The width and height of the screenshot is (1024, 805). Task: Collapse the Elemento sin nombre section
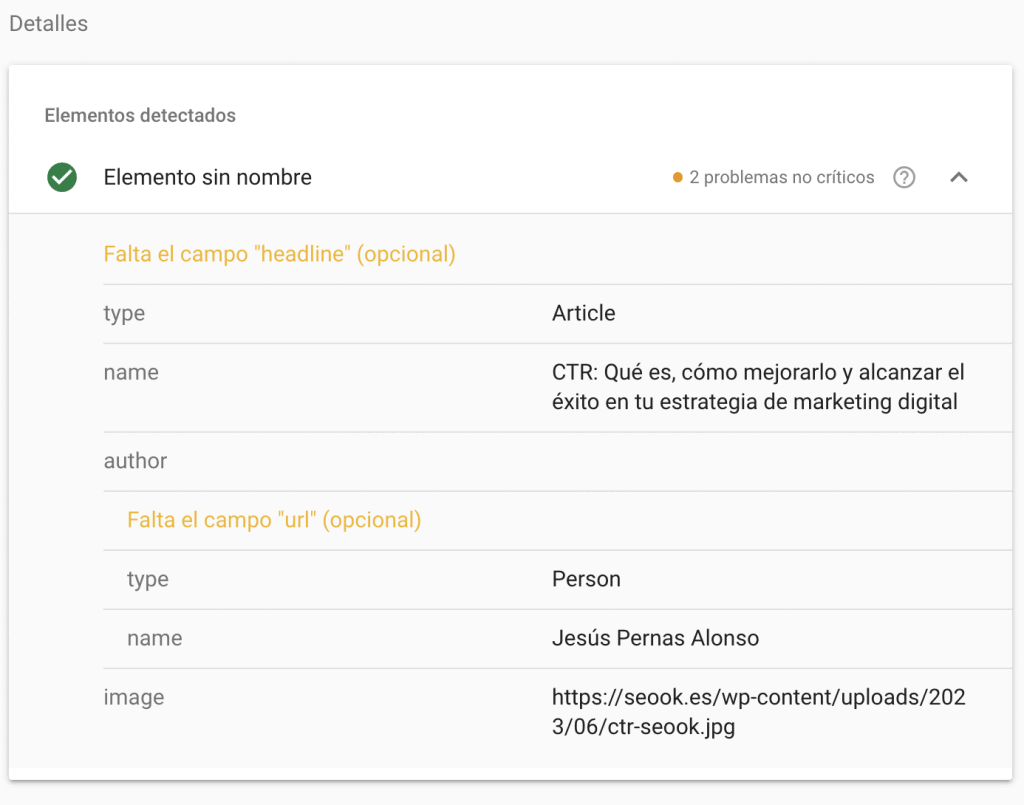click(958, 178)
